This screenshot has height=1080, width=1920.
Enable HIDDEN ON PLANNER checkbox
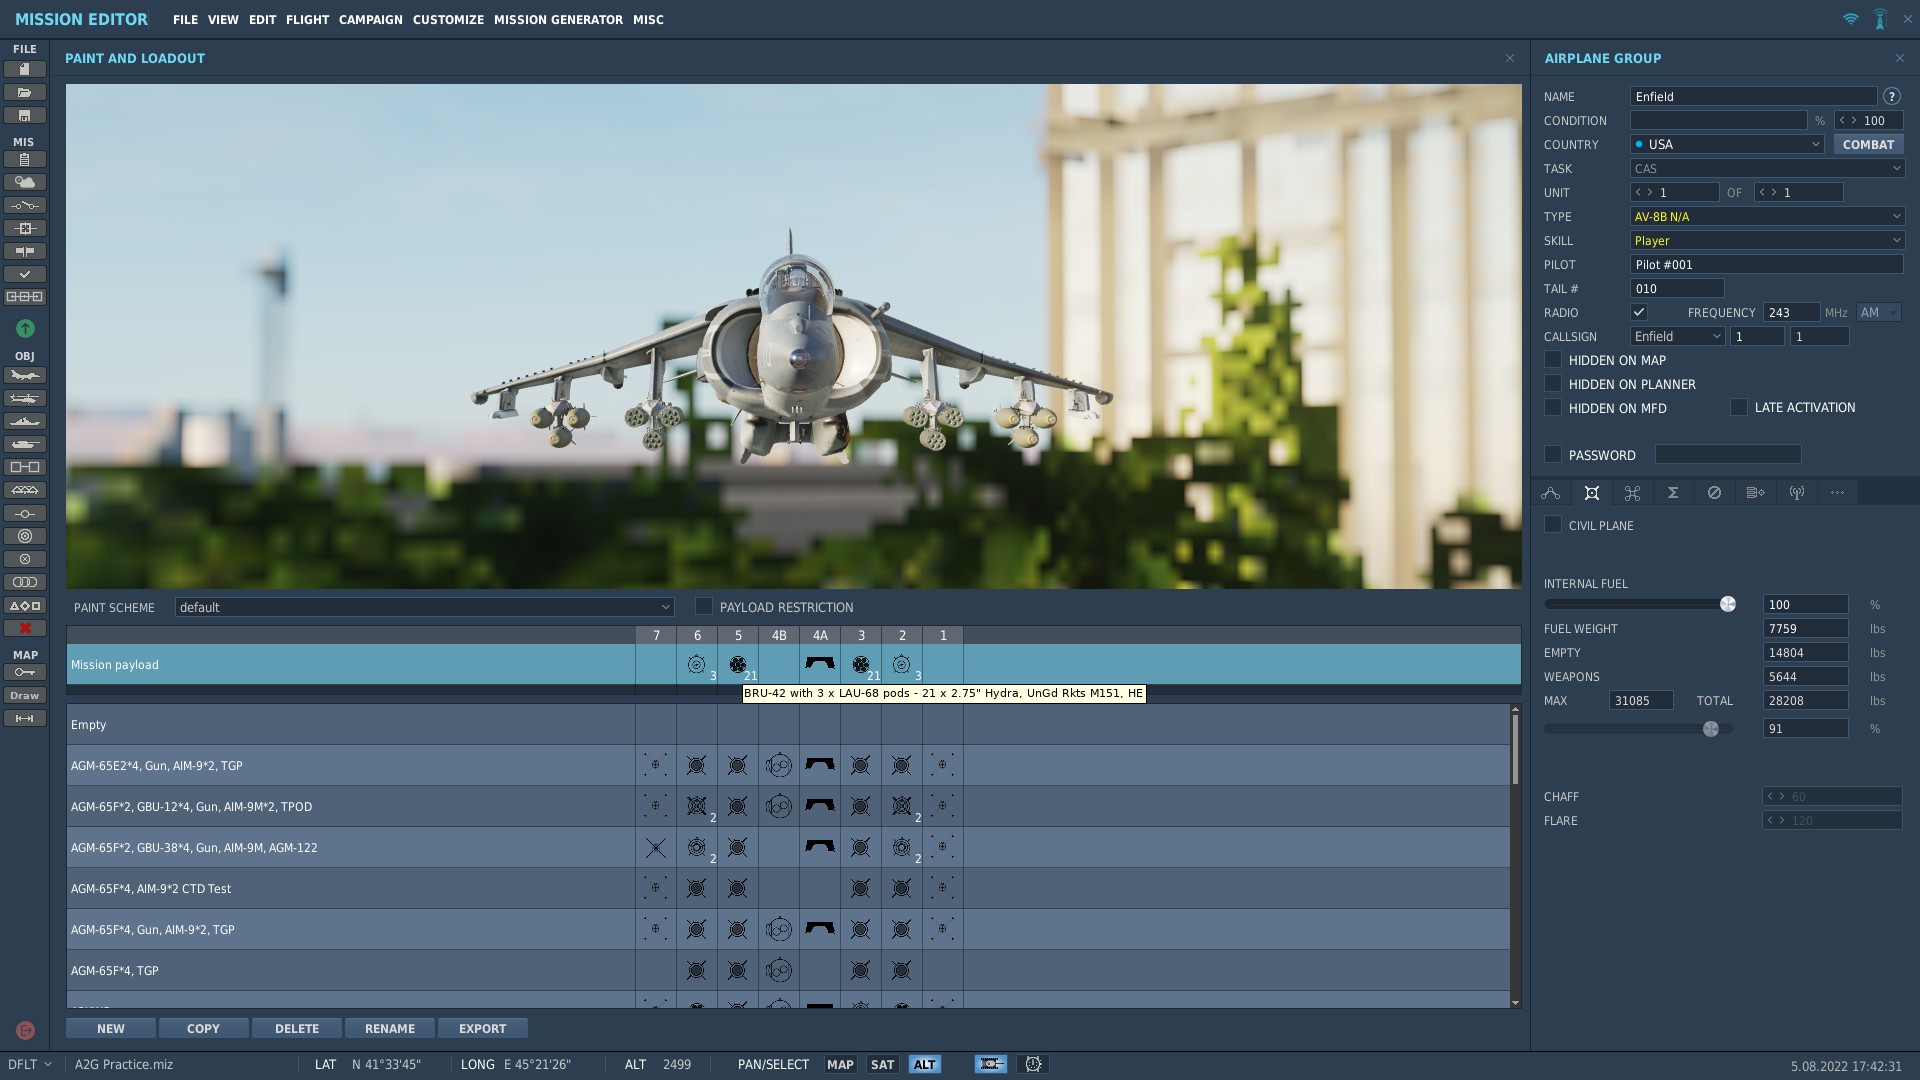(1553, 384)
